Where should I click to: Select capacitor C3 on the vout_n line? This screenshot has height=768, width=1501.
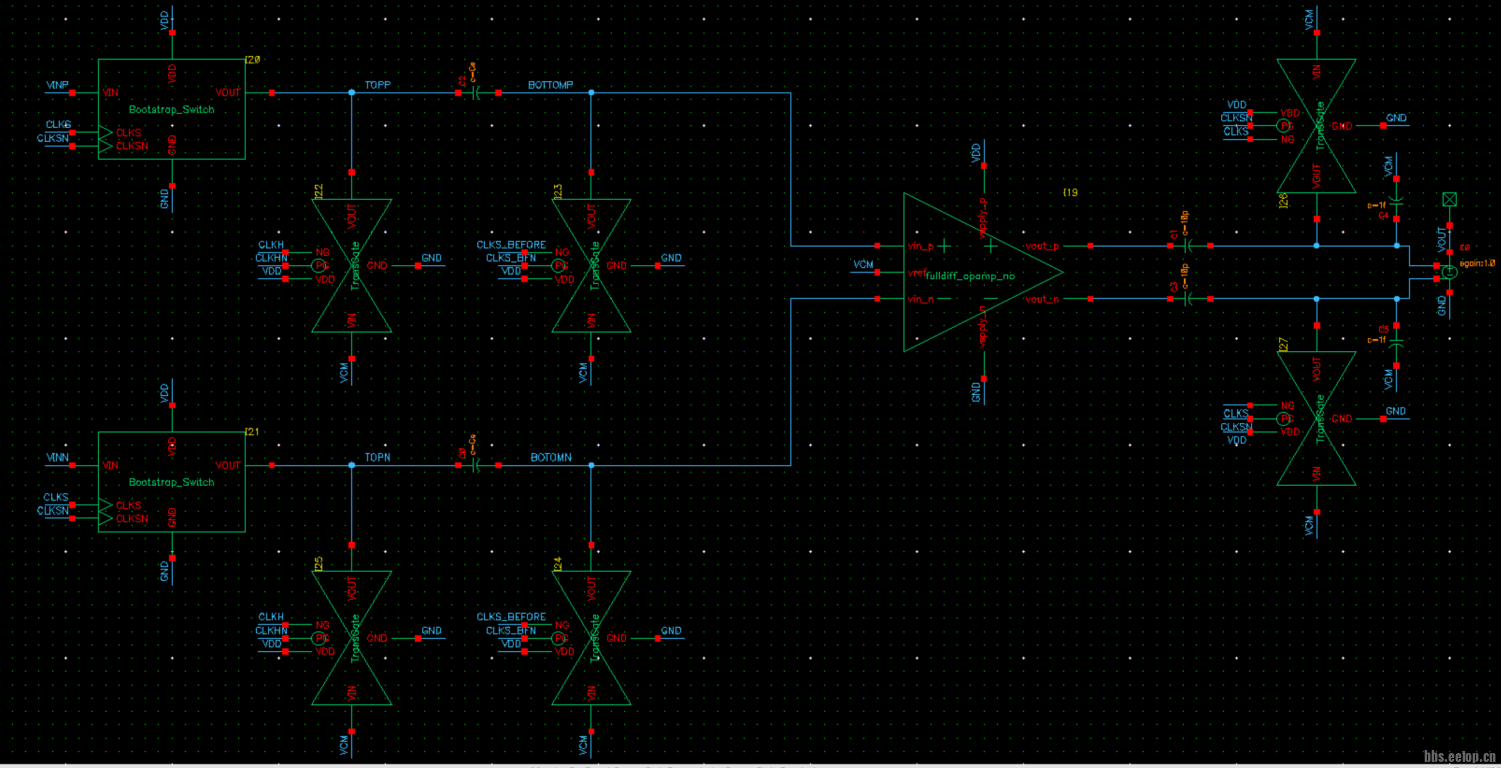[x=1189, y=298]
